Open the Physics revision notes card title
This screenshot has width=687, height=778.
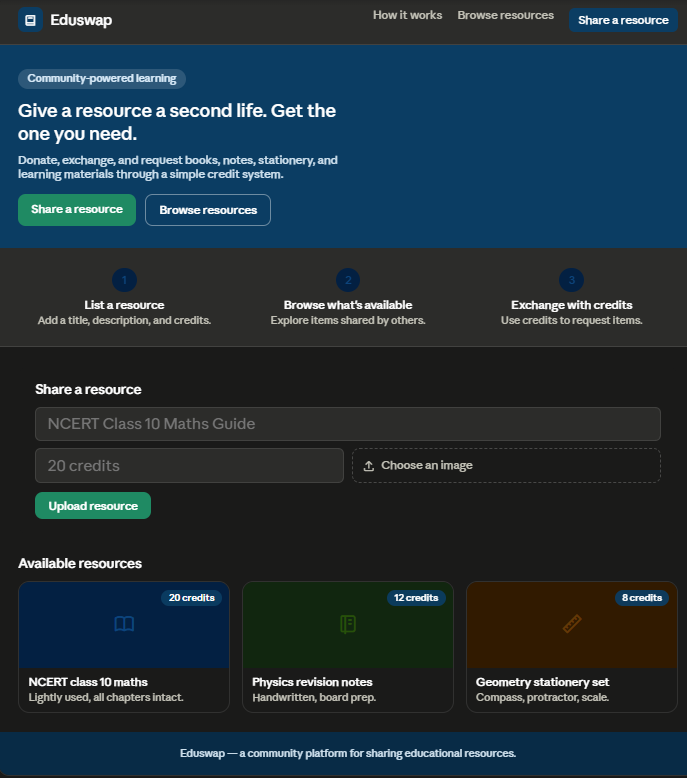[312, 682]
